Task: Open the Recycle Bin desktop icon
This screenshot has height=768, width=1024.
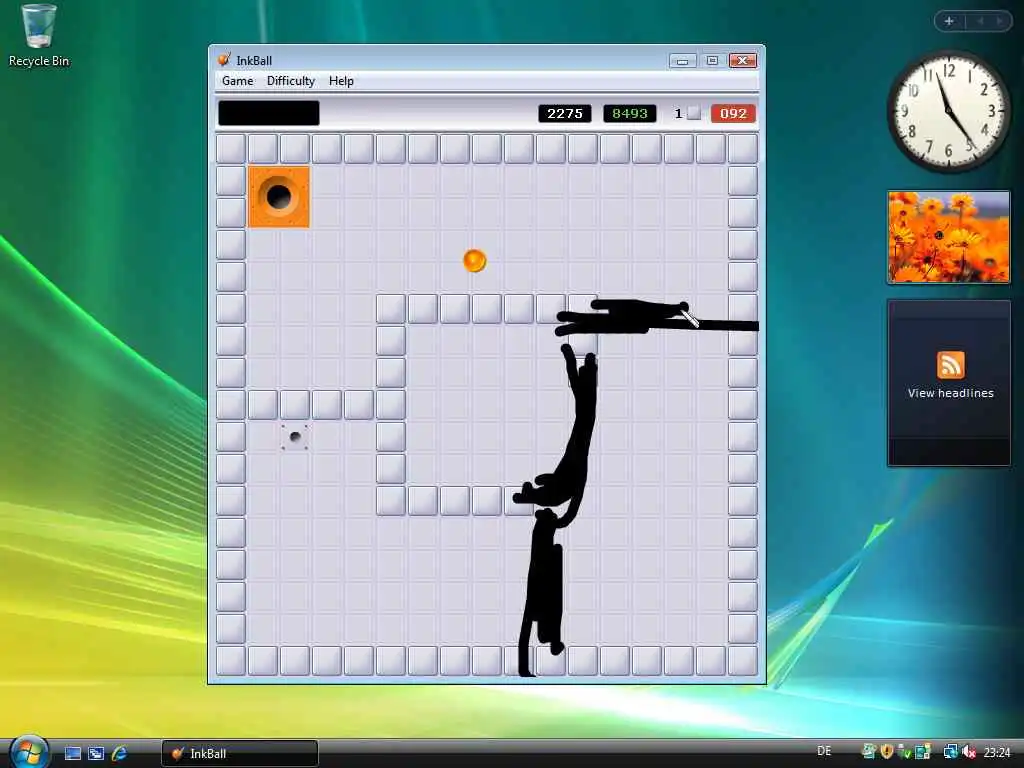Action: point(39,35)
